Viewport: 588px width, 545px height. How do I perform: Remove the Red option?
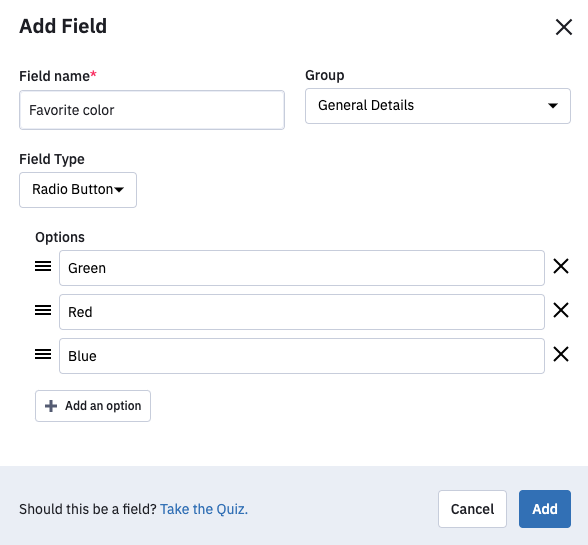561,310
